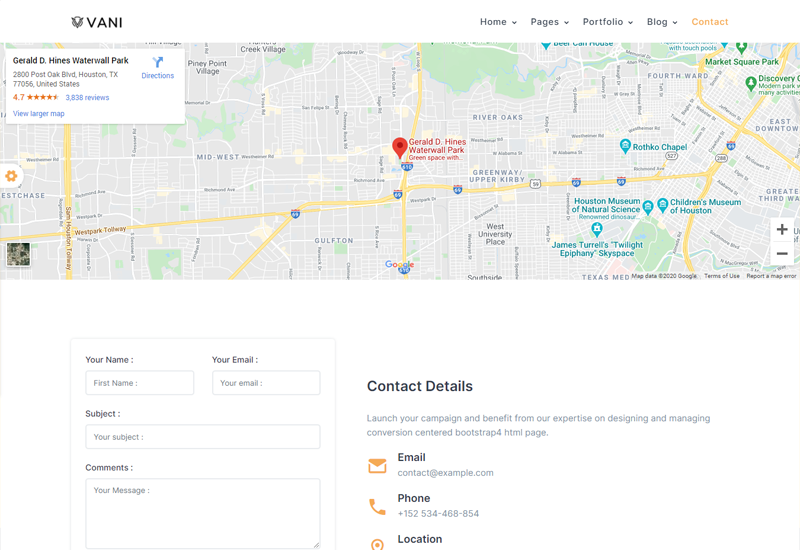800x550 pixels.
Task: Click the West University Place label
Action: (x=495, y=234)
